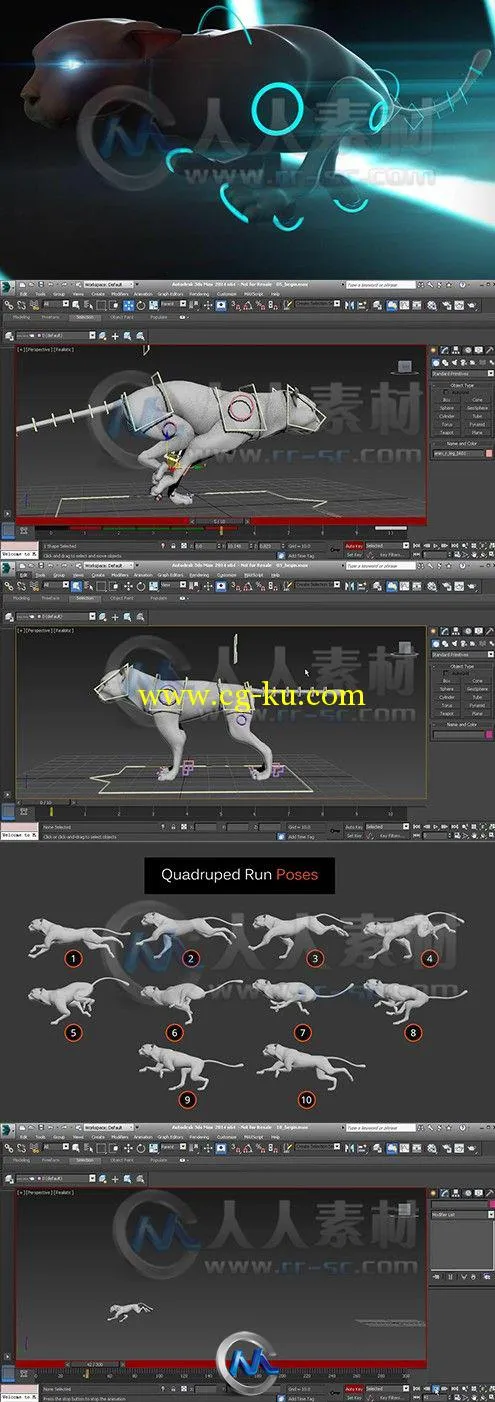The height and width of the screenshot is (1402, 495).
Task: Toggle AutoGrid checkbox in top window
Action: click(445, 392)
